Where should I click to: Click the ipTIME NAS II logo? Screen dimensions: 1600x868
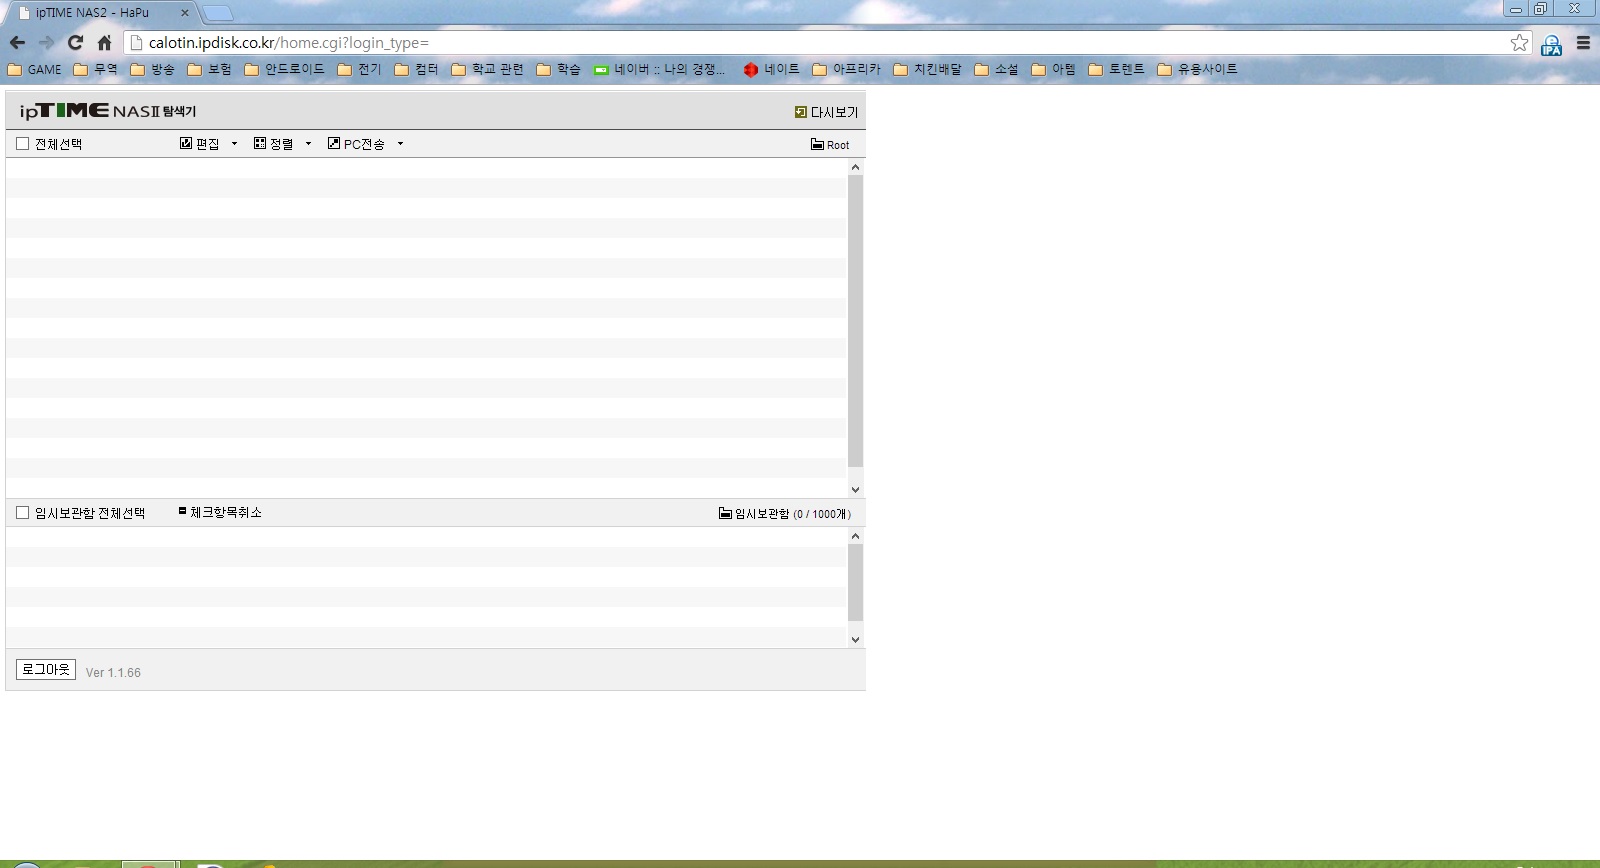(108, 111)
